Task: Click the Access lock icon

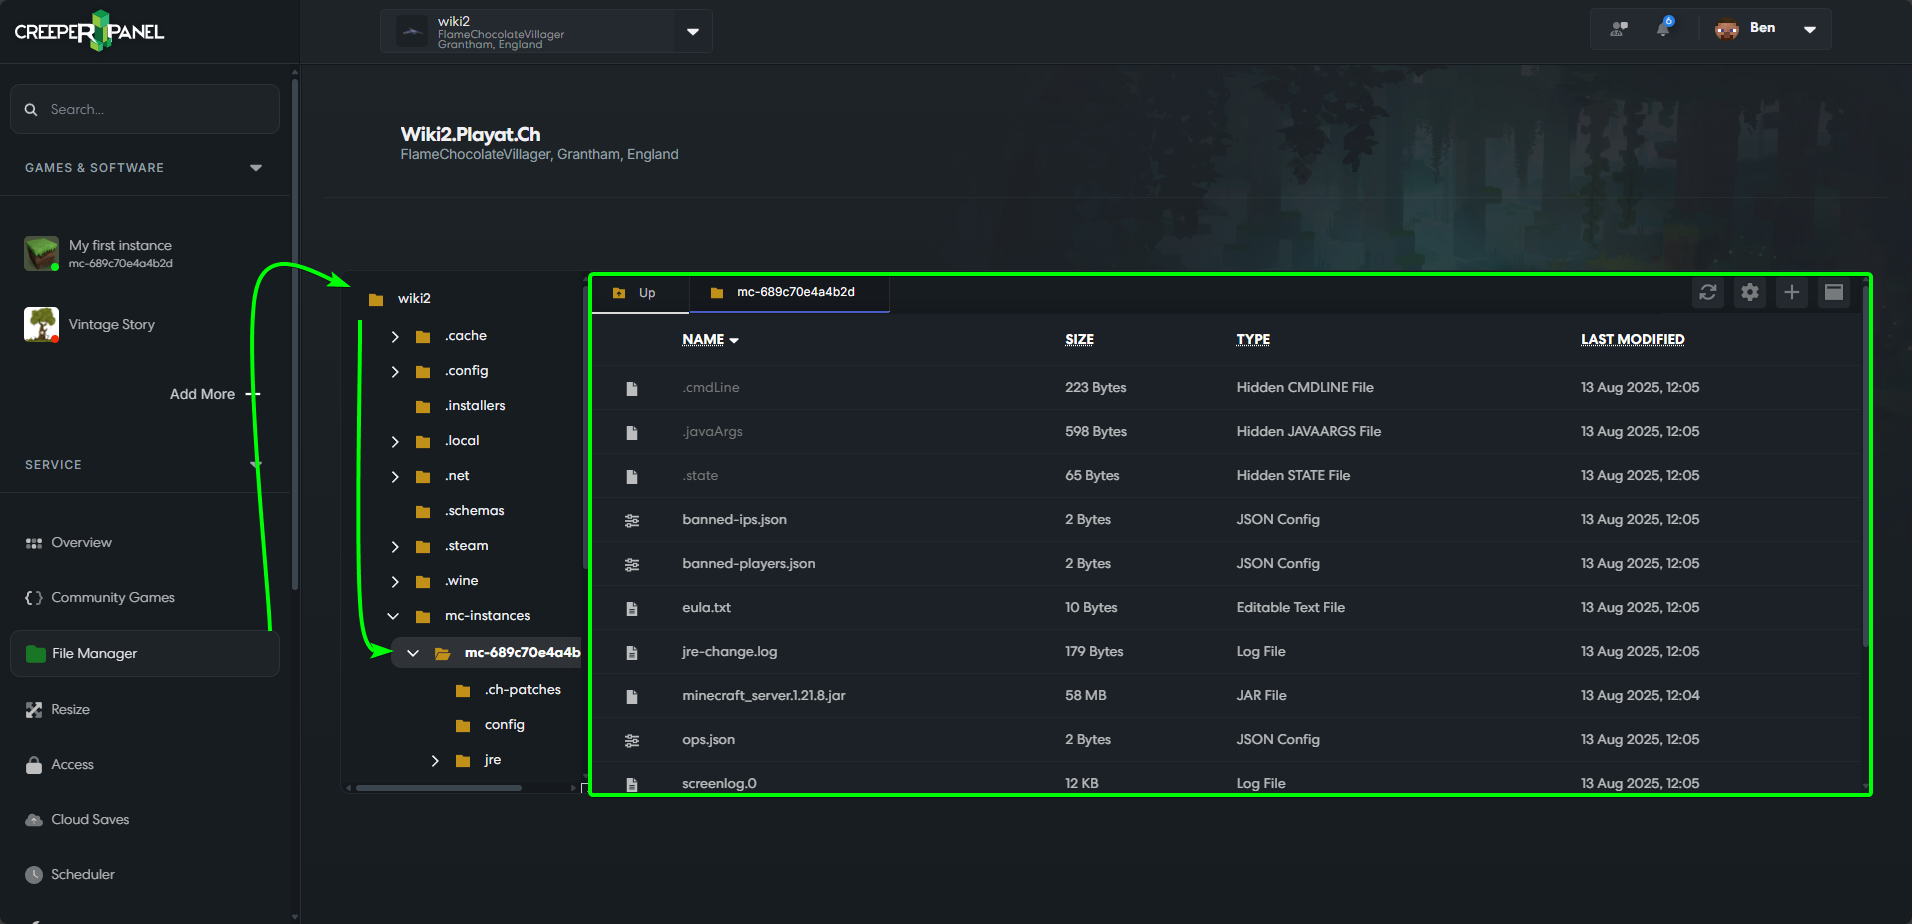Action: coord(34,765)
